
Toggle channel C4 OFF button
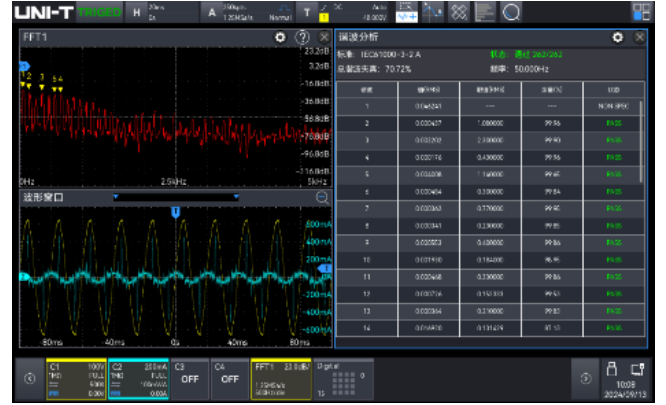pos(229,378)
